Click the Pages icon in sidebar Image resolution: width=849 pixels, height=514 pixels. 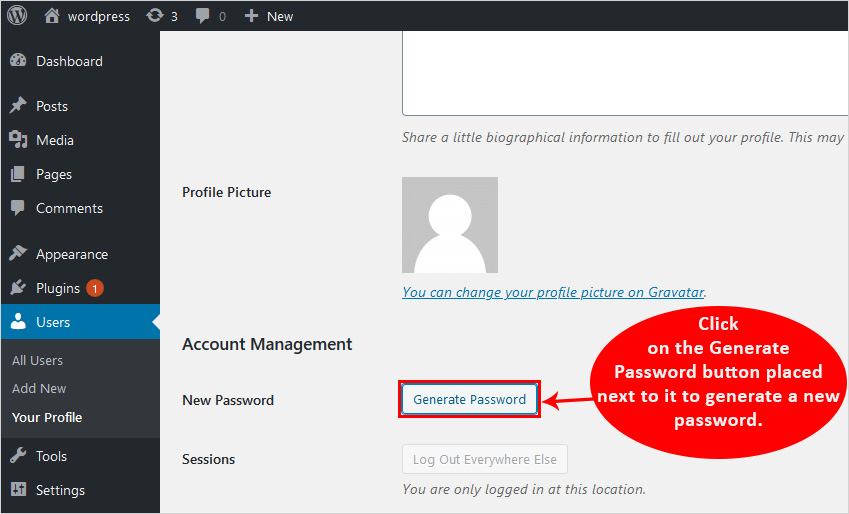[18, 174]
